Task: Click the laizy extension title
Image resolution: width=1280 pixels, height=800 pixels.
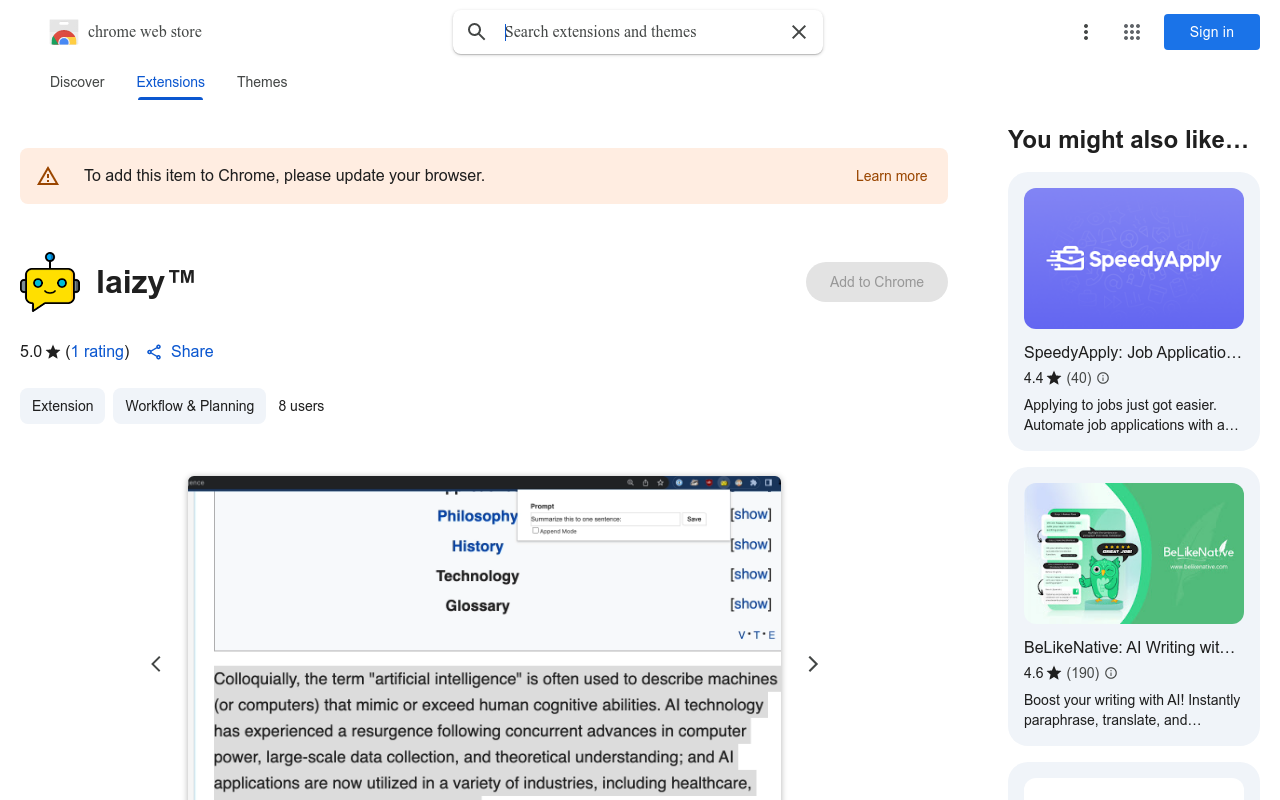Action: coord(146,281)
